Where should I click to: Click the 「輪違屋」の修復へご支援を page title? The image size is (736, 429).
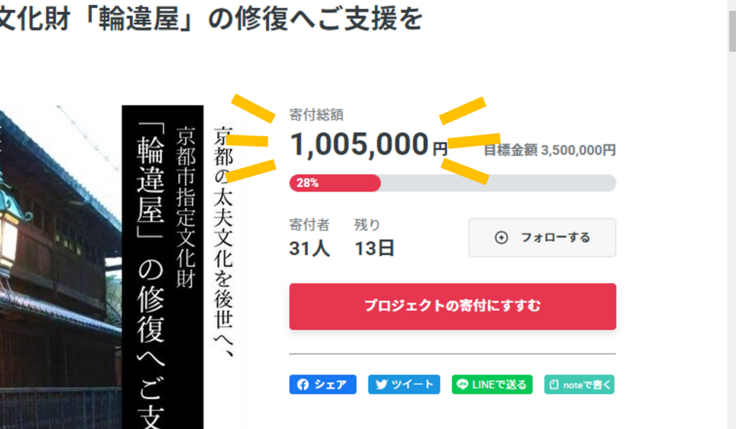(210, 18)
